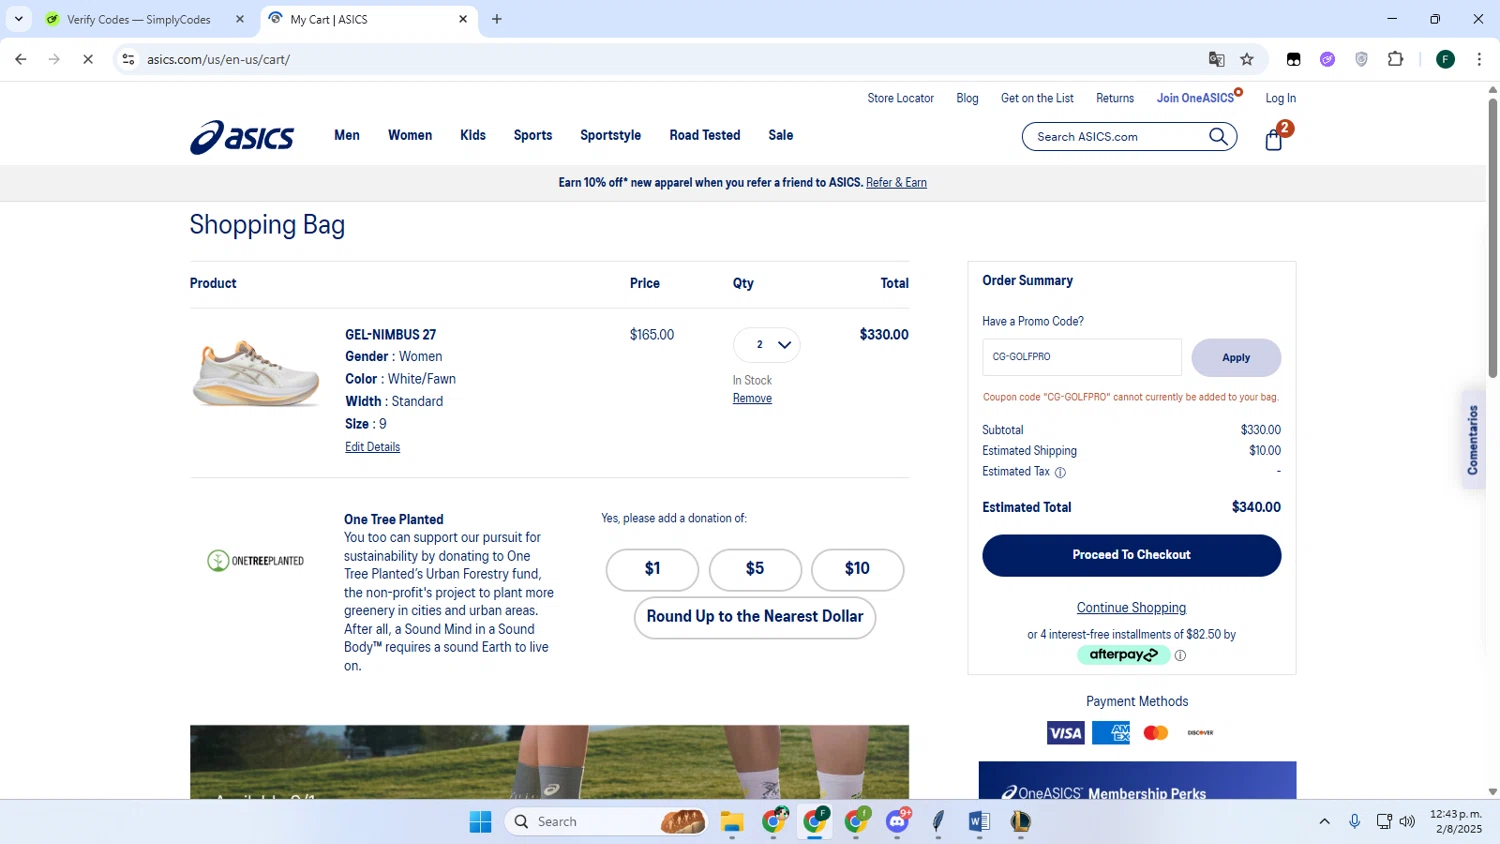Open the Comentarios feedback side tab
This screenshot has height=844, width=1500.
click(x=1473, y=440)
